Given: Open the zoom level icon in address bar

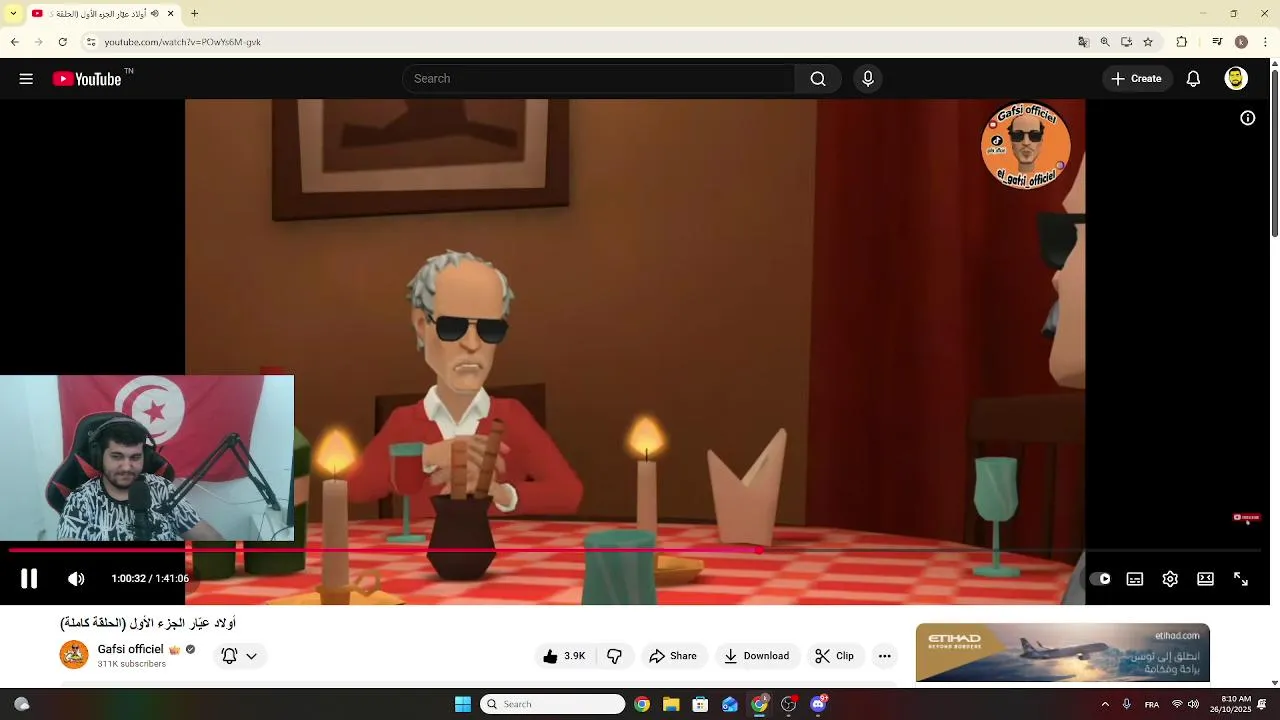Looking at the screenshot, I should tap(1105, 42).
